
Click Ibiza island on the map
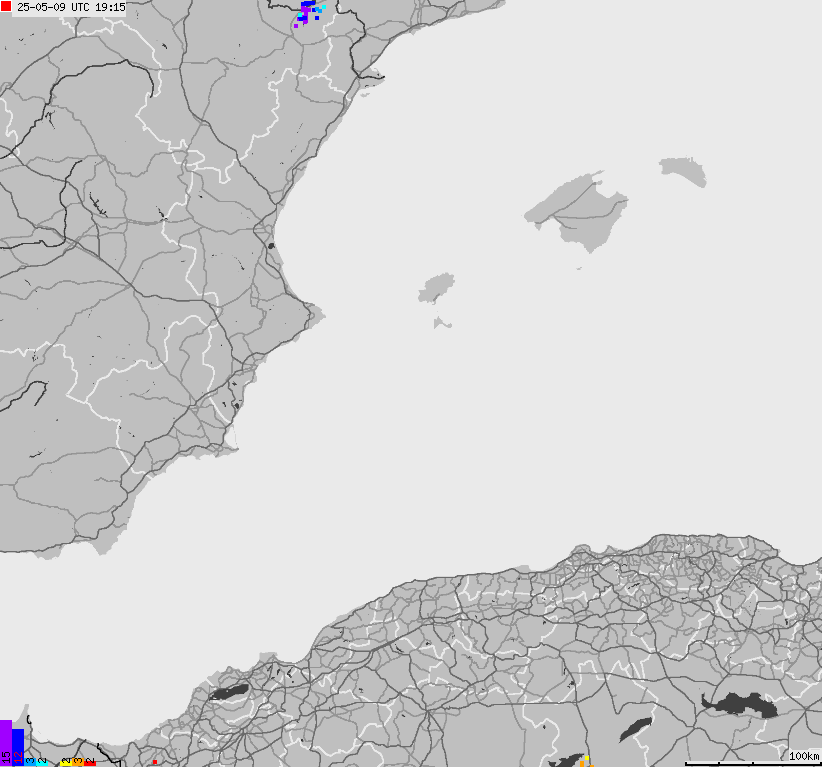(436, 288)
